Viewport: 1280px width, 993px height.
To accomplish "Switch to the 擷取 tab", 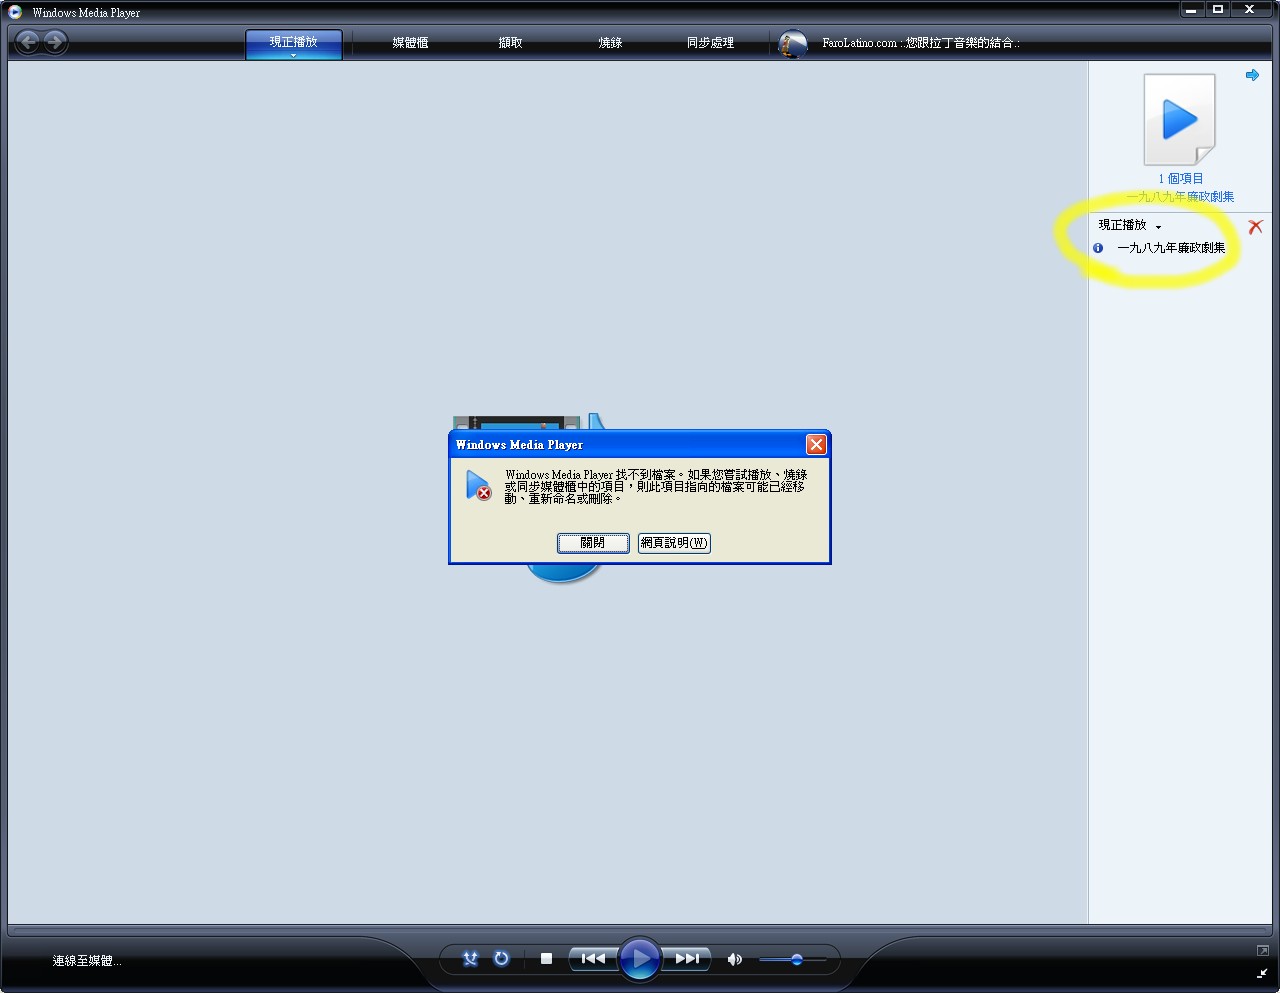I will pyautogui.click(x=511, y=43).
